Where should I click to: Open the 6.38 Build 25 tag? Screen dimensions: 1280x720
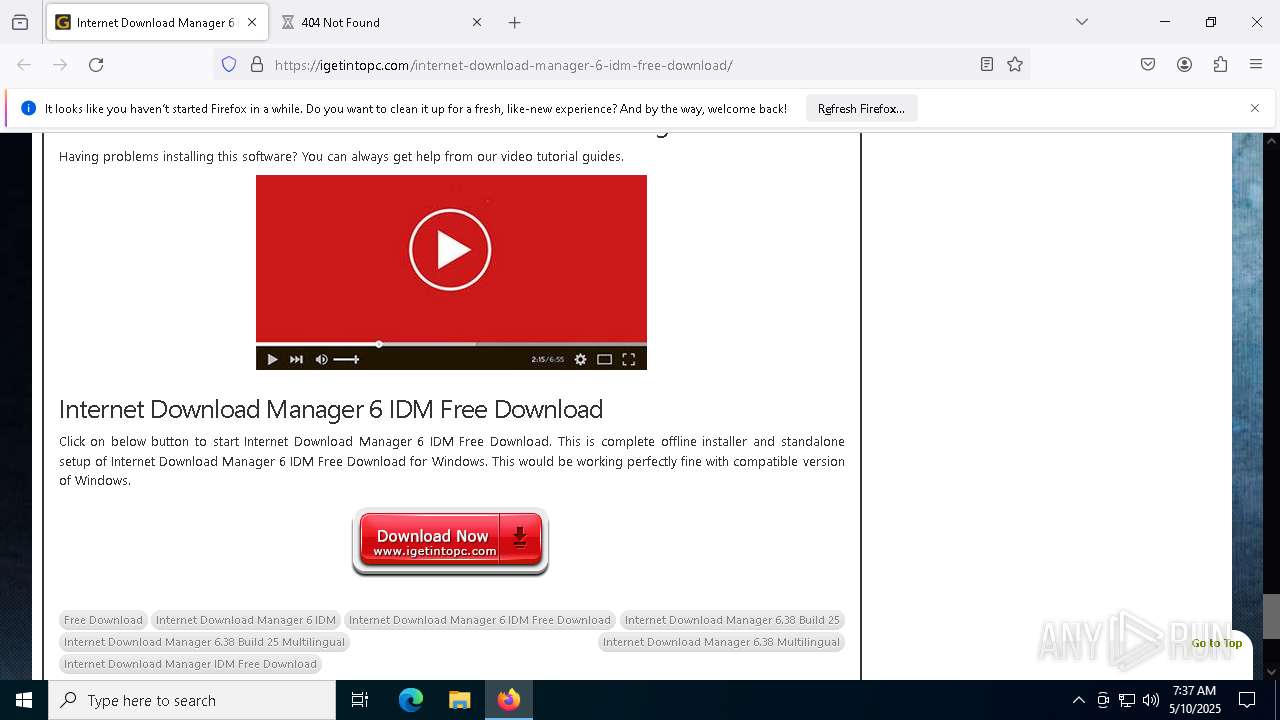click(732, 620)
